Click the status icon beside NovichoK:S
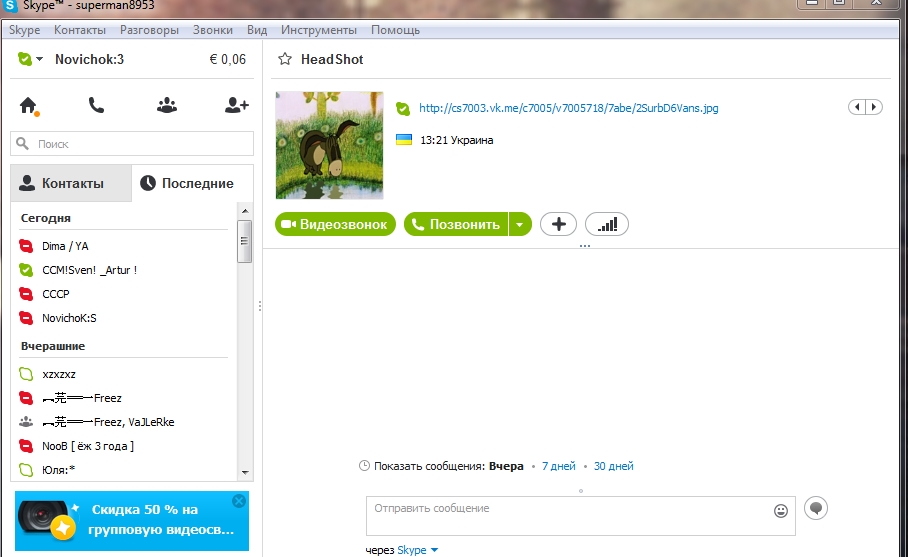 [26, 318]
